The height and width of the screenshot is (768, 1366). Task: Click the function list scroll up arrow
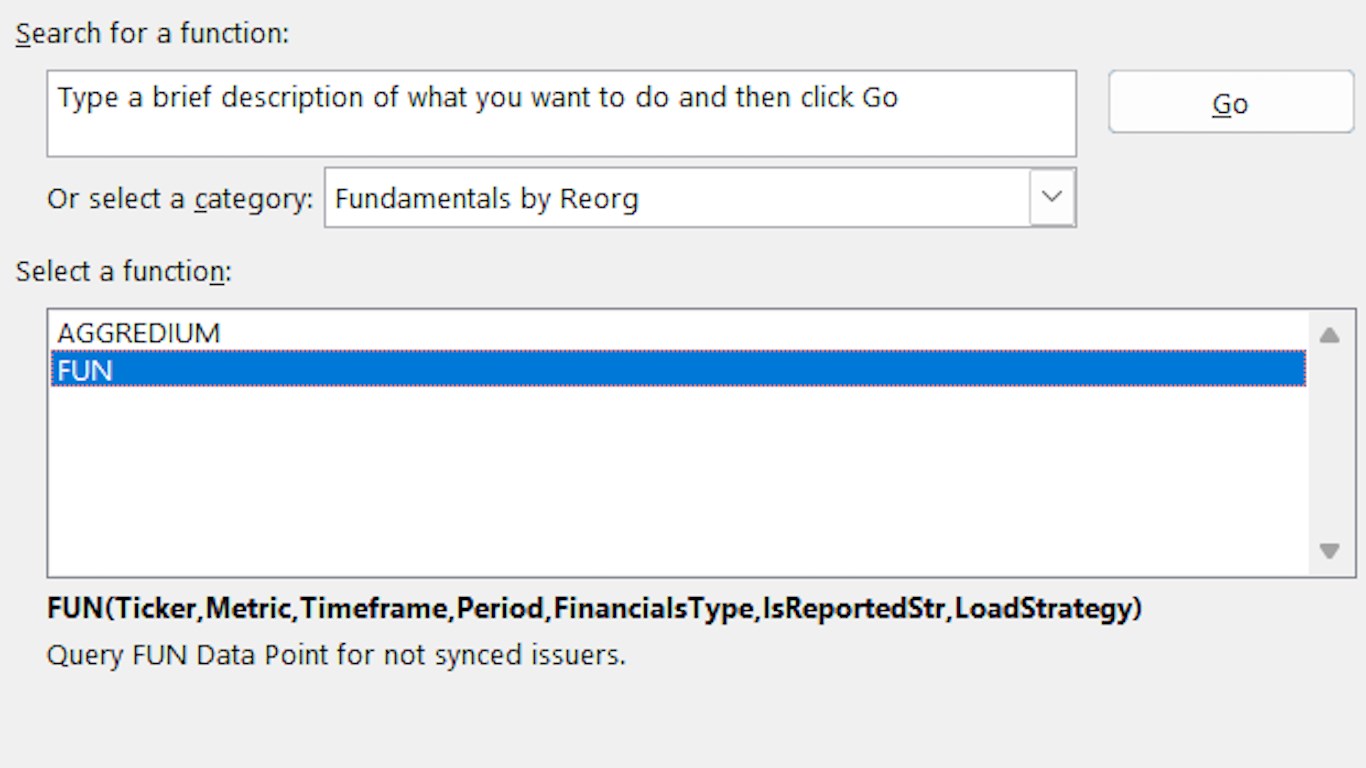click(x=1329, y=335)
